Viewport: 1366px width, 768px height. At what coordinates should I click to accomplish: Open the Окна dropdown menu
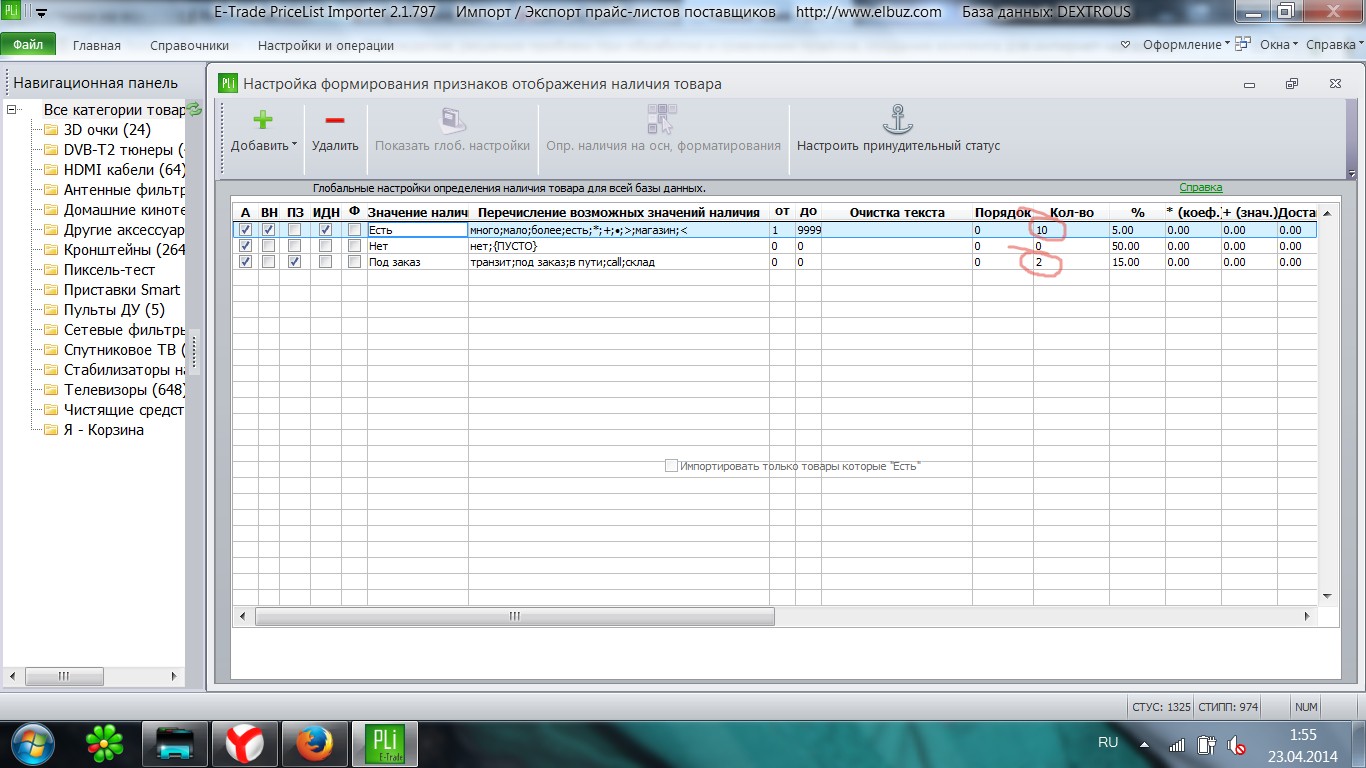[x=1279, y=45]
